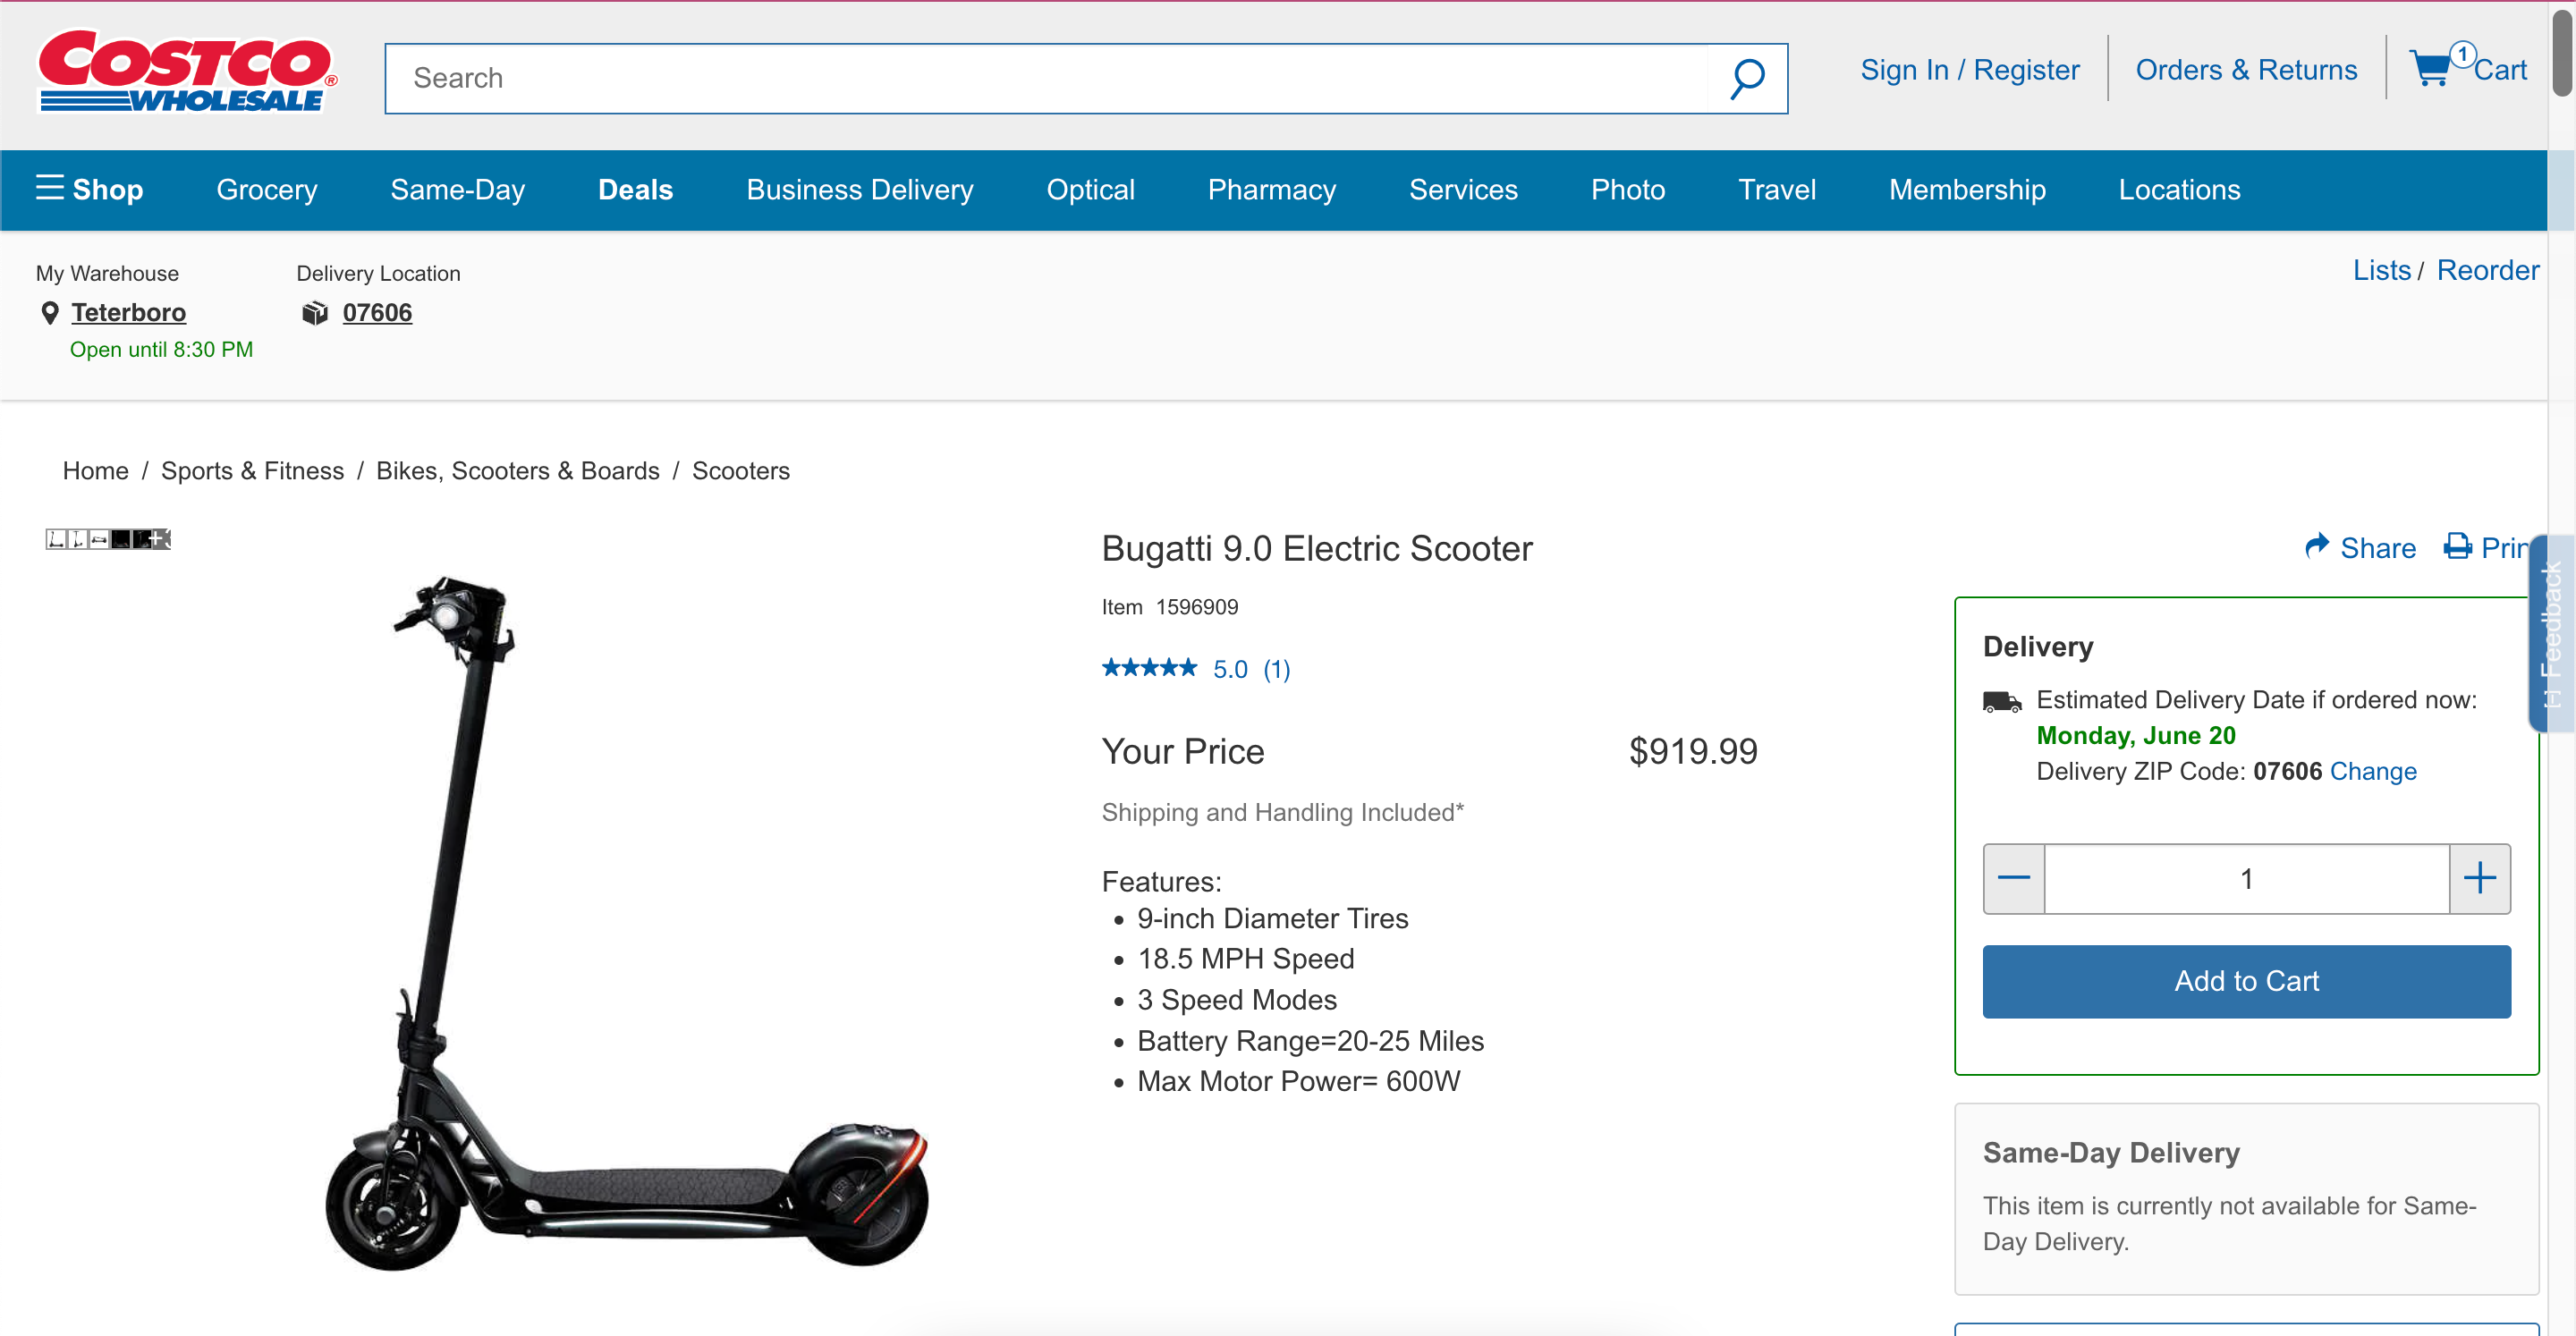Click inside the Search input field

click(x=1045, y=78)
